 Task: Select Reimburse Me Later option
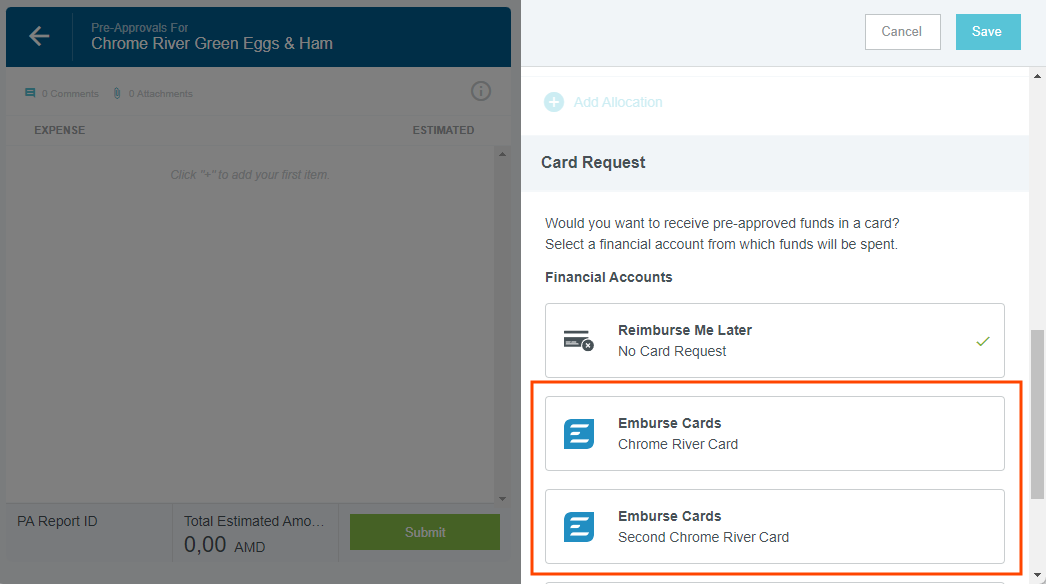[x=774, y=340]
